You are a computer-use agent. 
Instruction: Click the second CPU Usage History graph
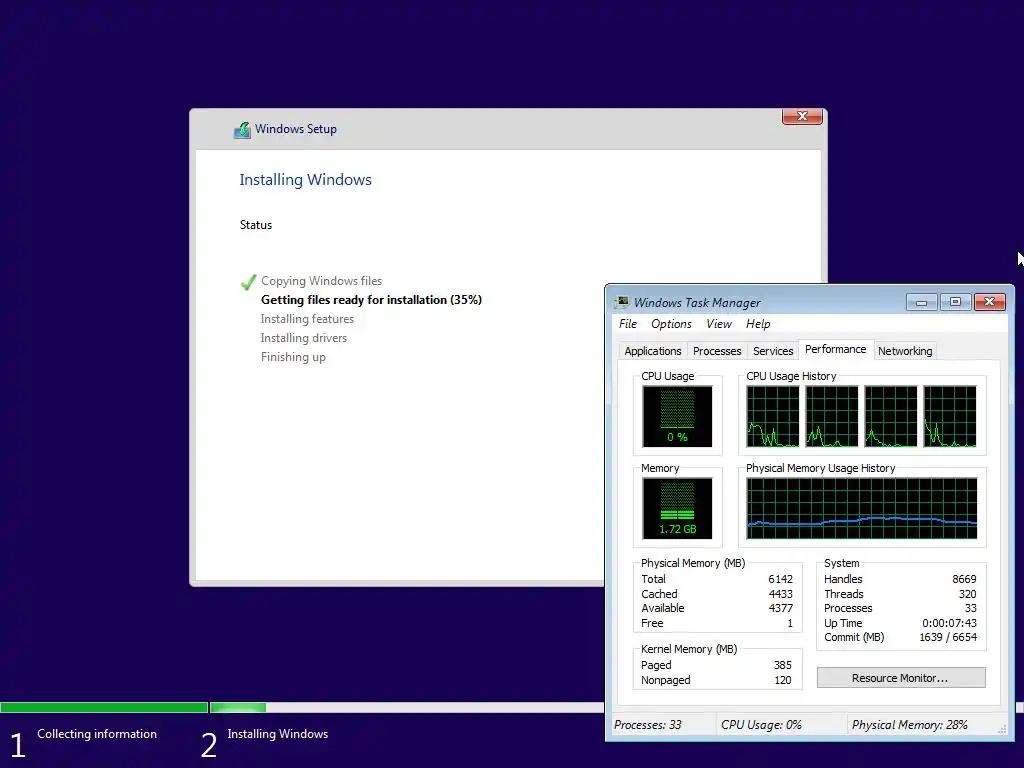[831, 416]
